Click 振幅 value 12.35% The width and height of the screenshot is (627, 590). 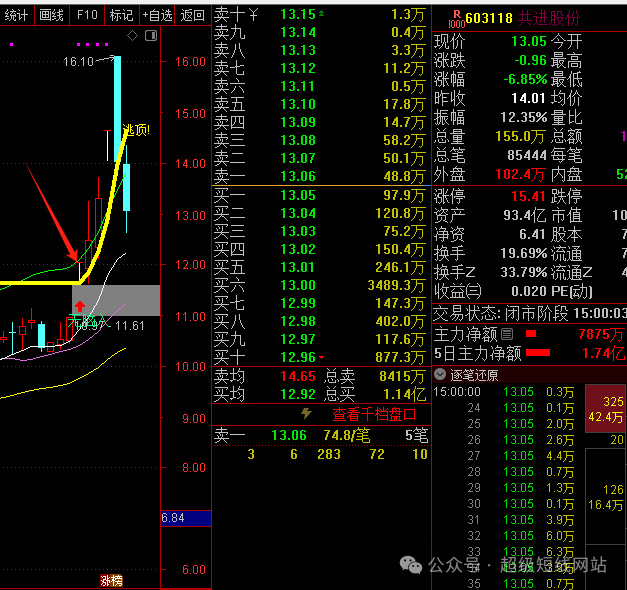[x=523, y=117]
